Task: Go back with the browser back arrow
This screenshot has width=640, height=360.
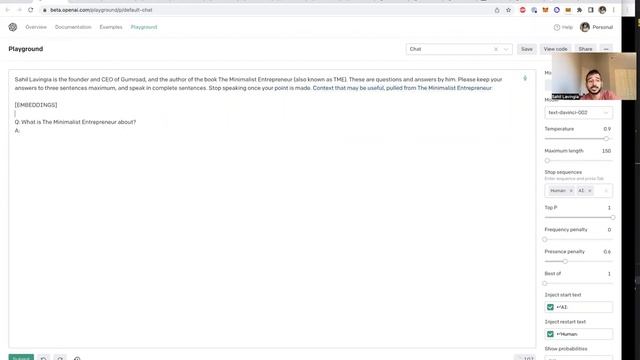Action: (8, 10)
